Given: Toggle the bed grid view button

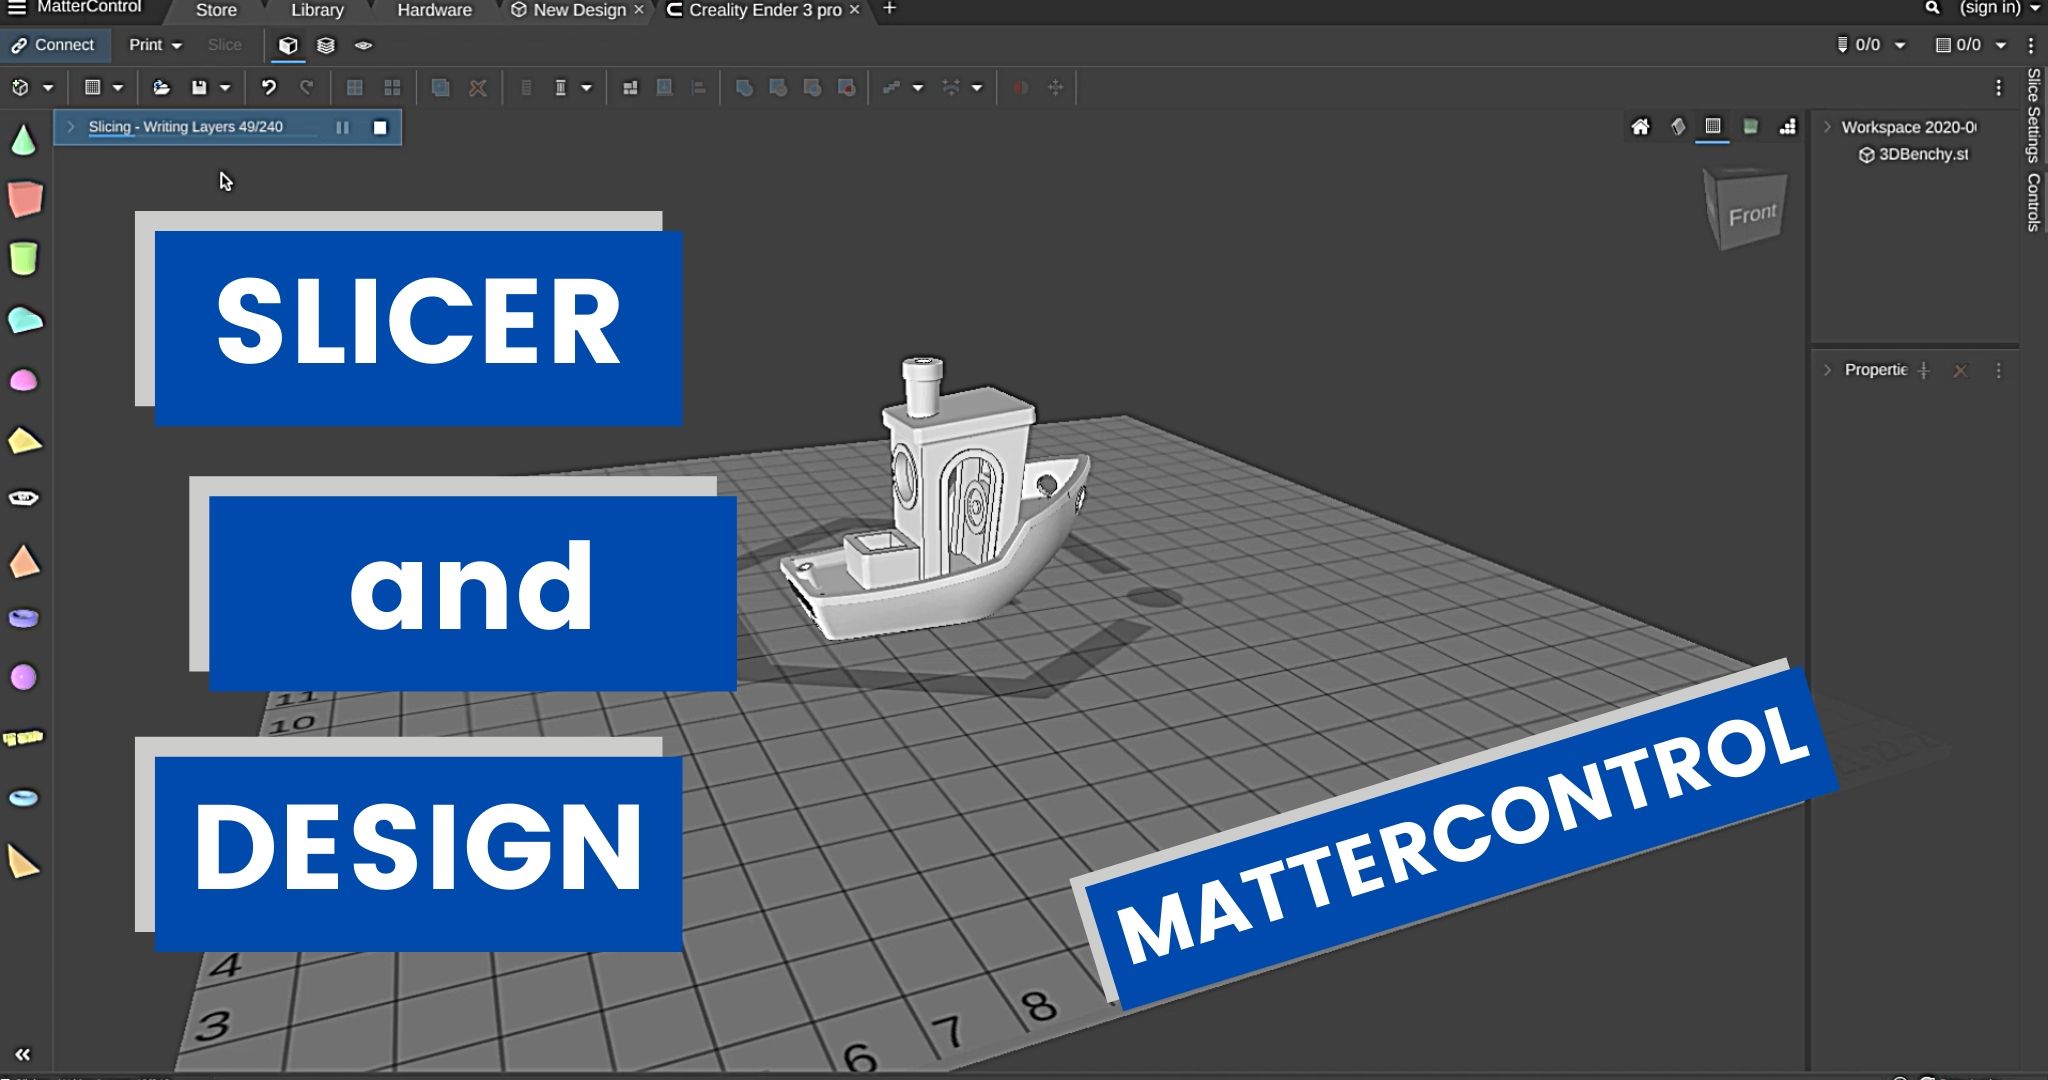Looking at the screenshot, I should coord(1712,127).
